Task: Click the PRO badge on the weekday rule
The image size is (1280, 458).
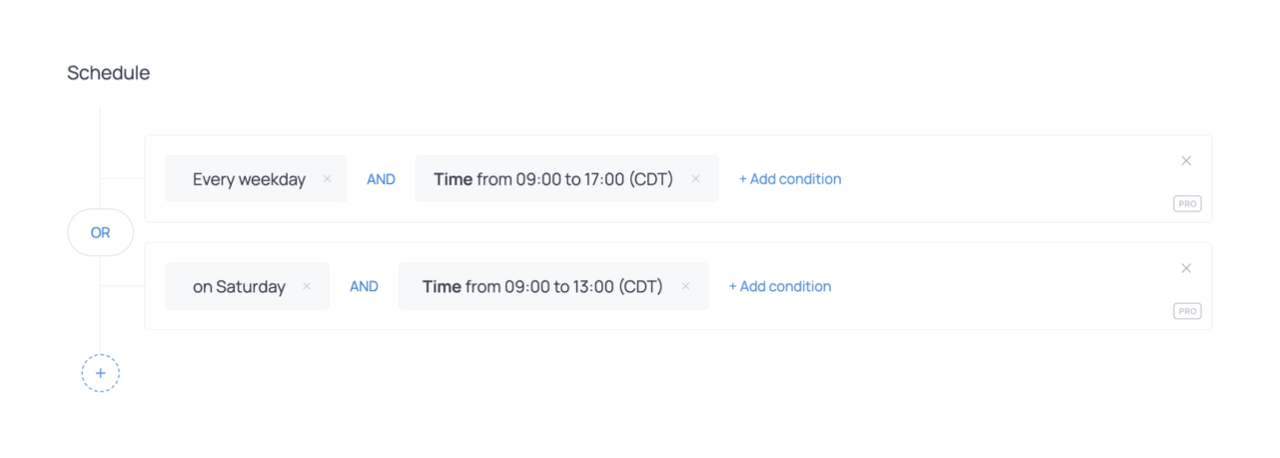Action: pyautogui.click(x=1187, y=204)
